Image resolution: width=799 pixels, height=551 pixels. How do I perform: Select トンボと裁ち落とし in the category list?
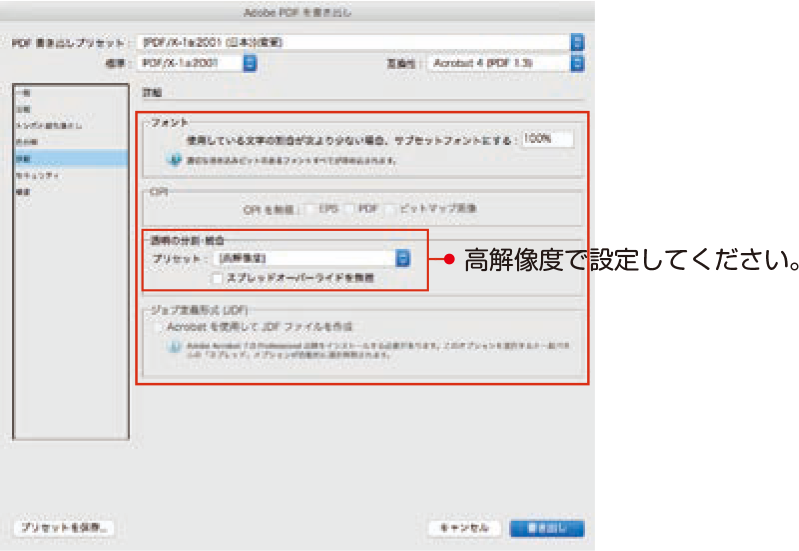70,125
